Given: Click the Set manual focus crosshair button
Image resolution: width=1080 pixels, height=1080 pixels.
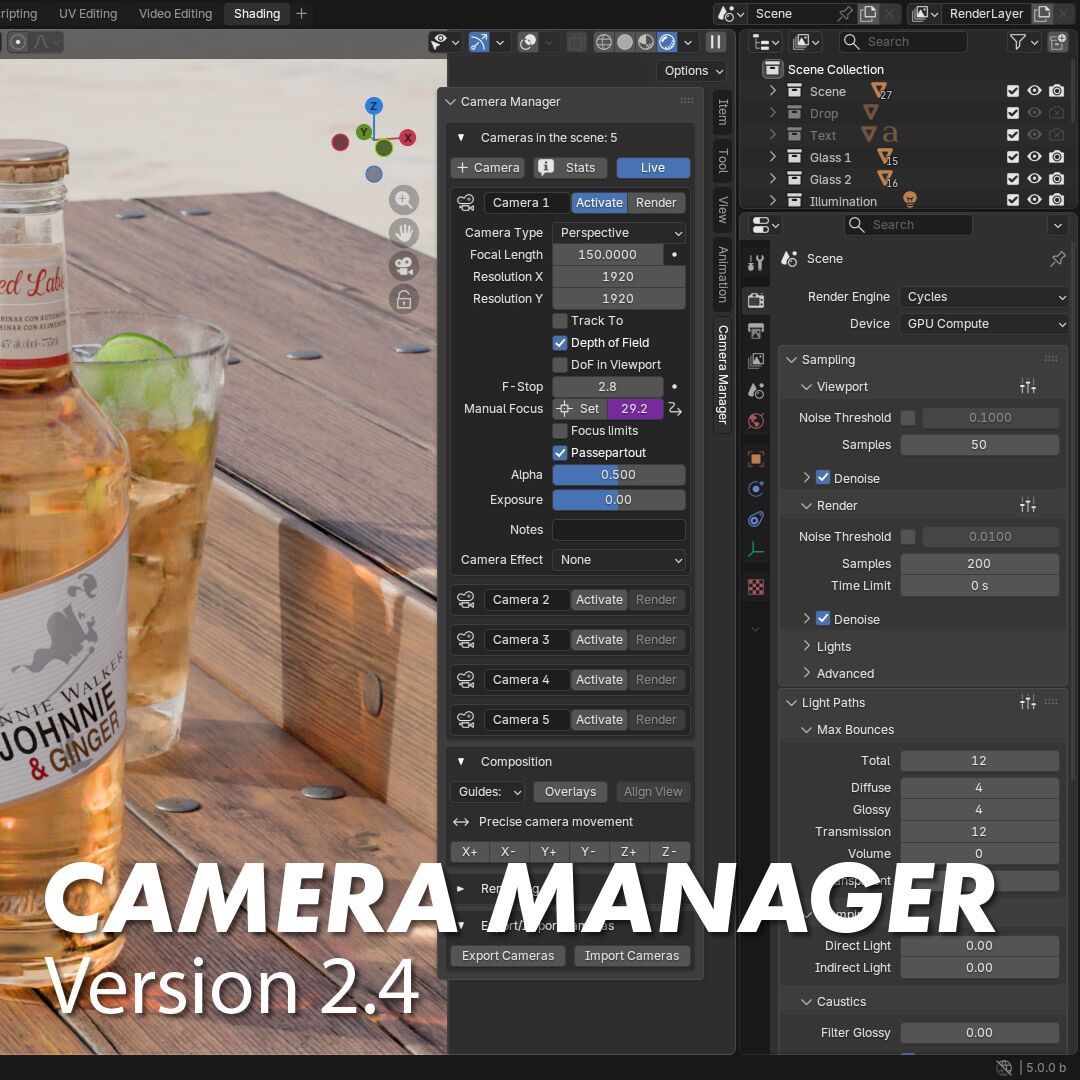Looking at the screenshot, I should tap(579, 409).
